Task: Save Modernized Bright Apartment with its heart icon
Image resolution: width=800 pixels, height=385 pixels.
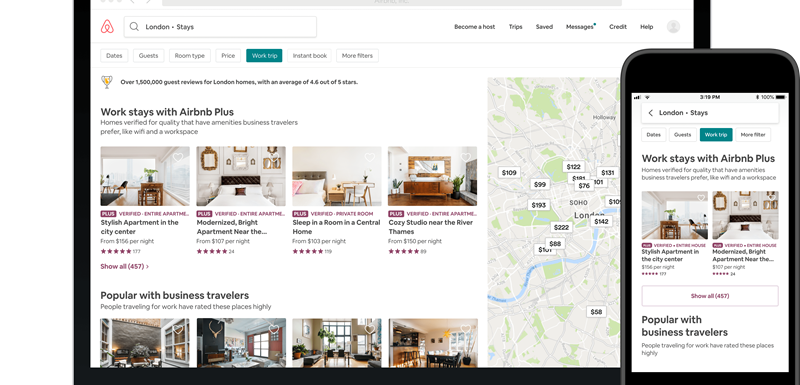Action: 274,158
